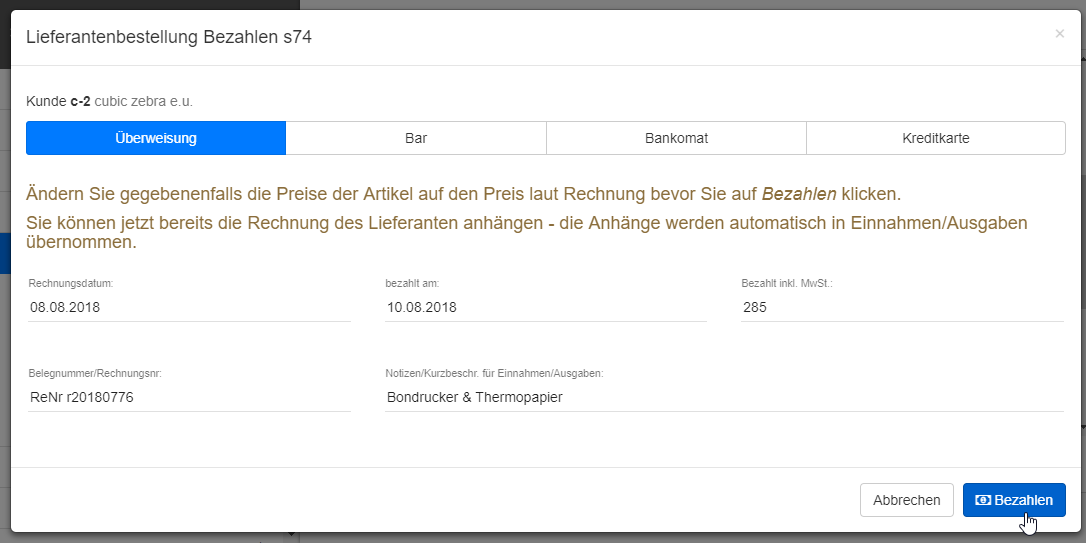
Task: Click the dialog title 'Lieferantenbestellung Bezahlen s74'
Action: coord(169,37)
